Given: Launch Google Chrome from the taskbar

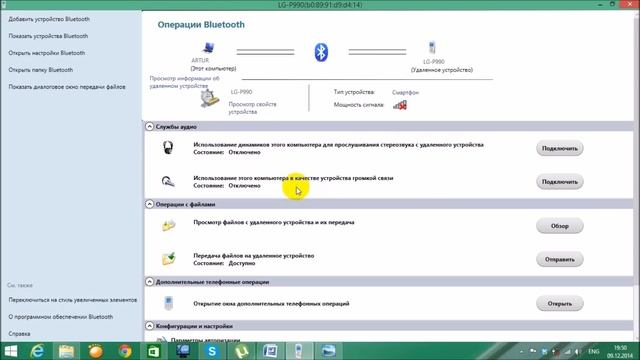Looking at the screenshot, I should coord(125,351).
